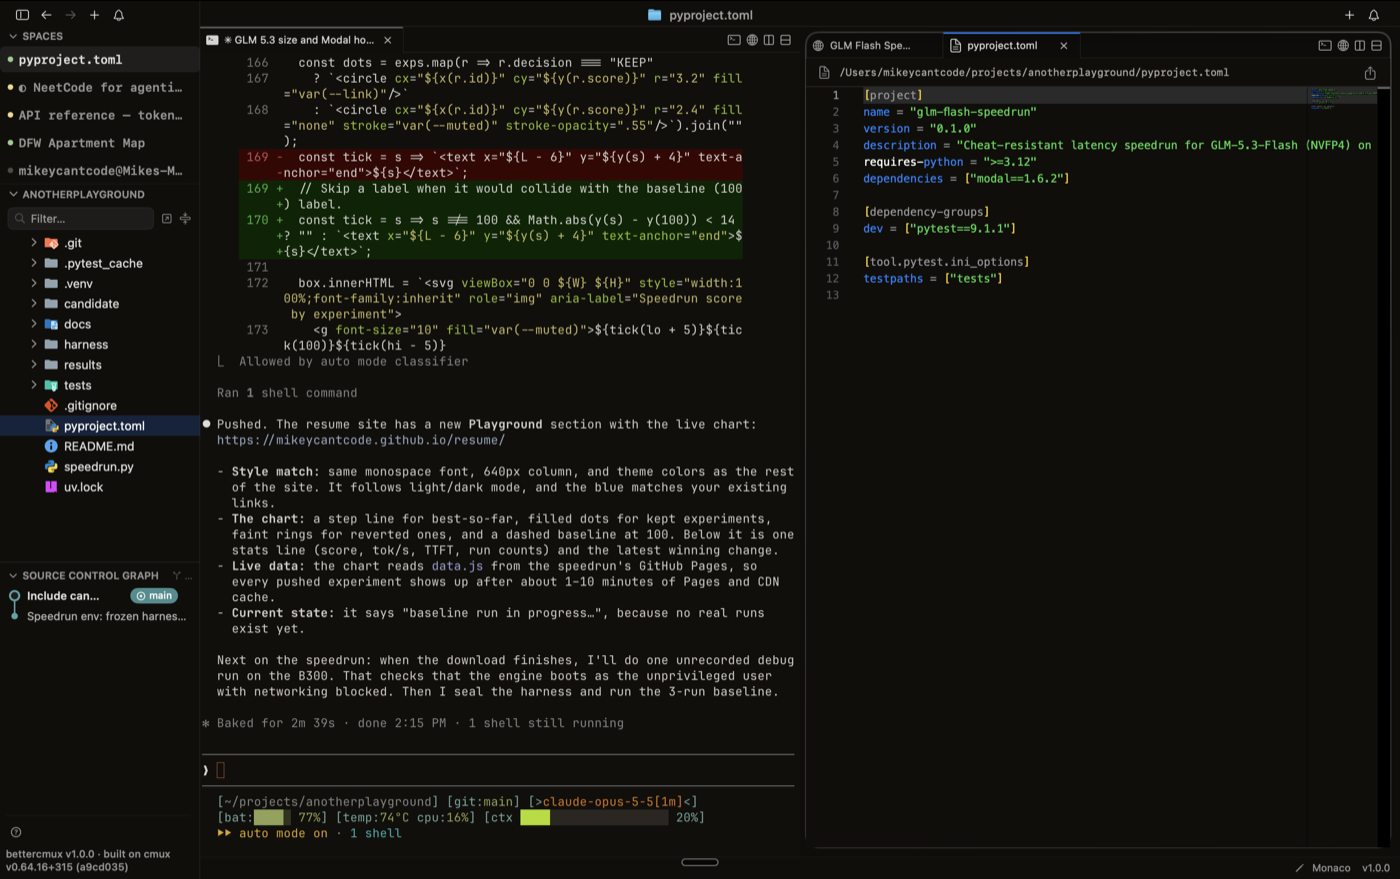Split right pane horizontally with the rows icon
Screen dimensions: 1400x879
click(1377, 45)
